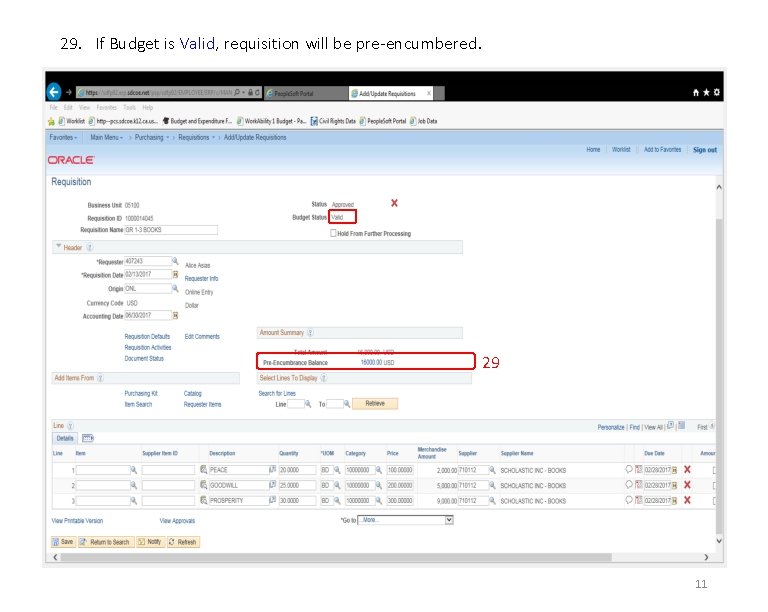Click the Quantity field for PEACE
Image resolution: width=768 pixels, height=612 pixels.
pyautogui.click(x=297, y=470)
